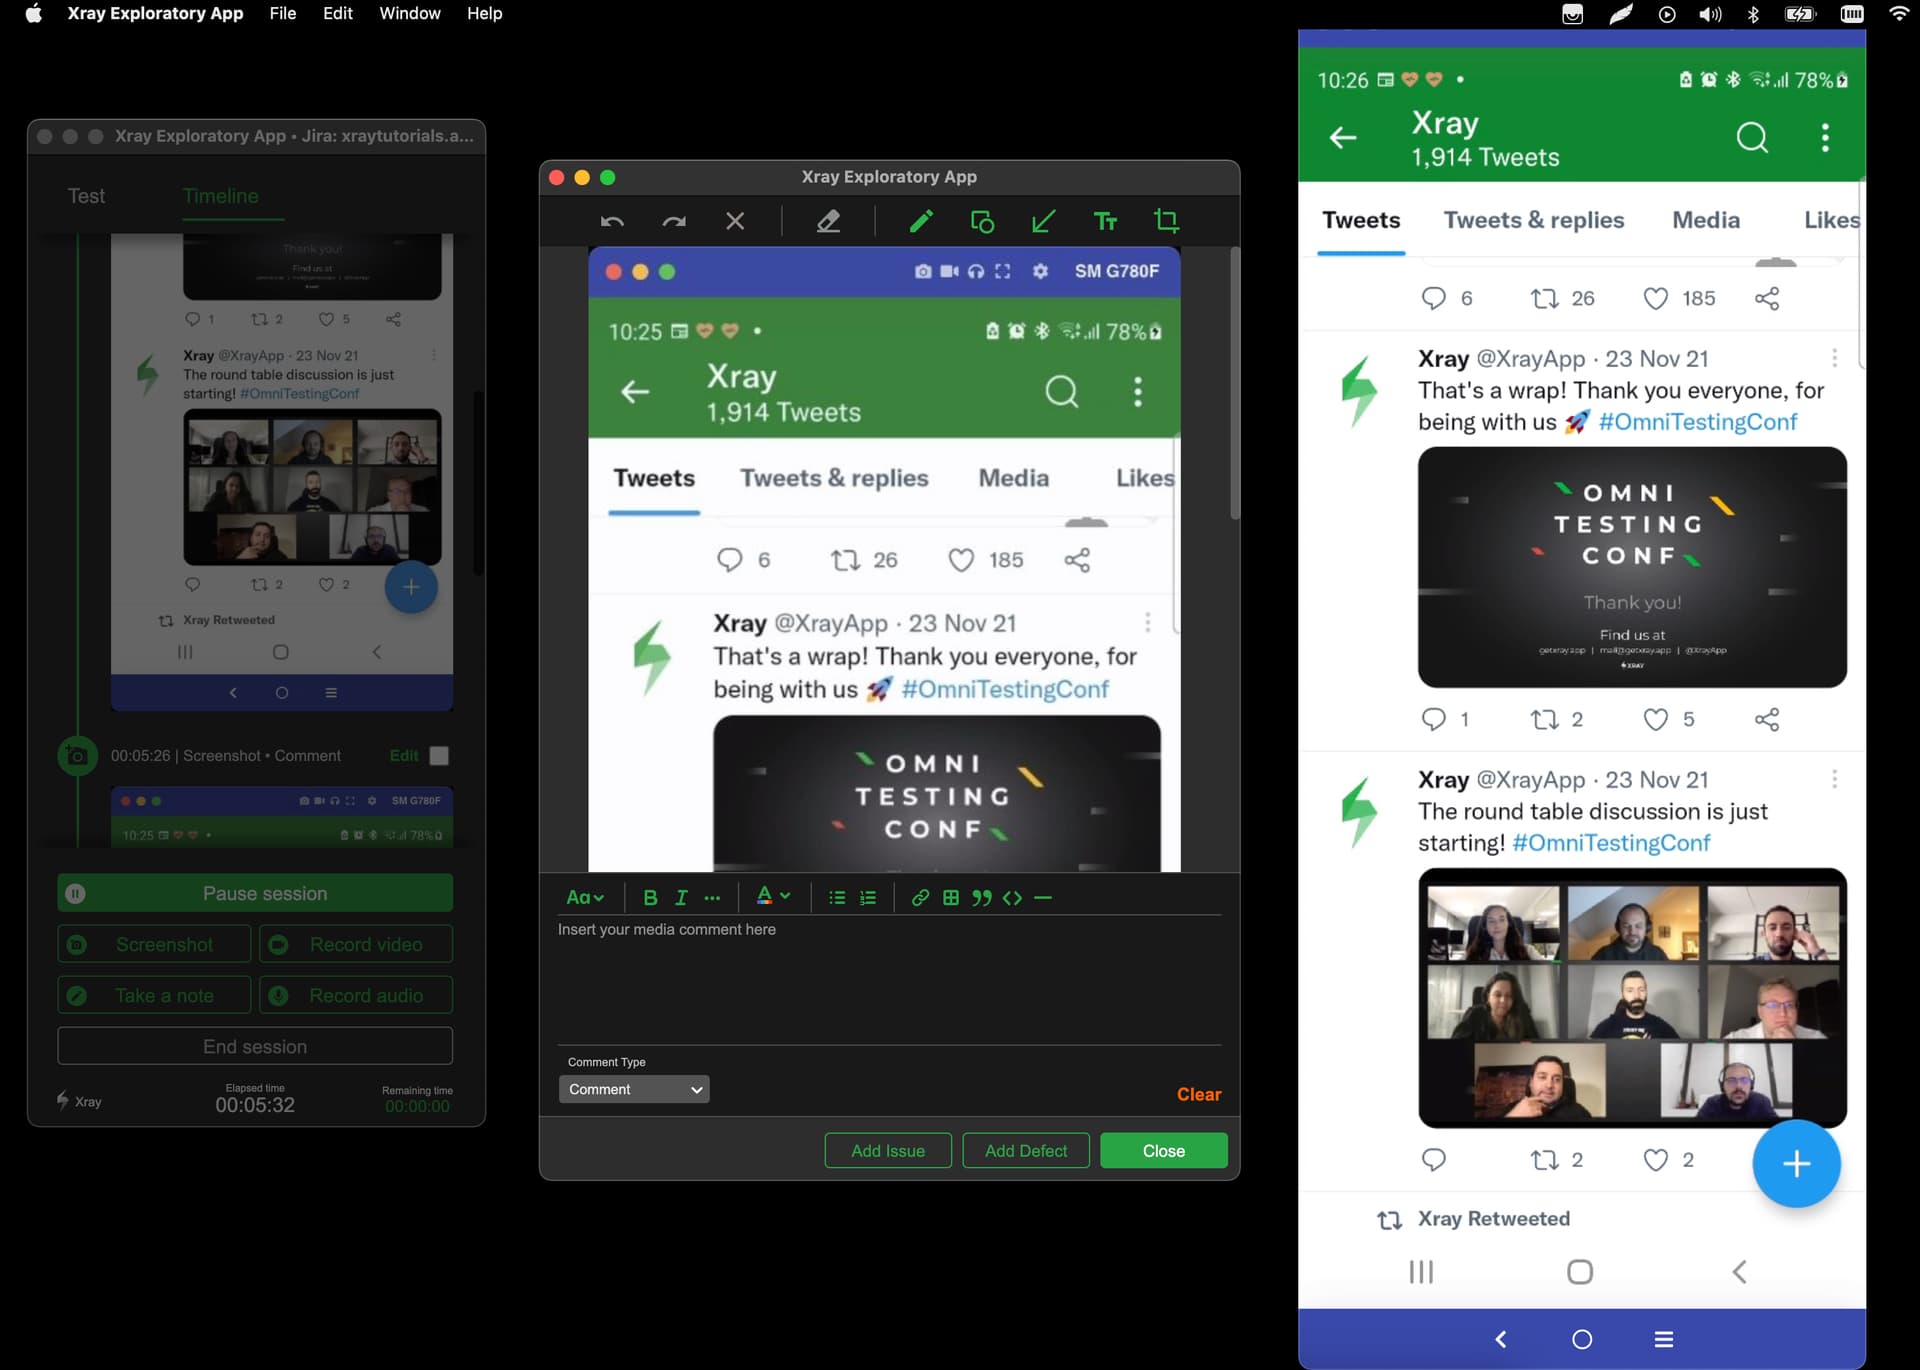Click the X discard icon in editor toolbar
The height and width of the screenshot is (1370, 1920).
pyautogui.click(x=735, y=221)
